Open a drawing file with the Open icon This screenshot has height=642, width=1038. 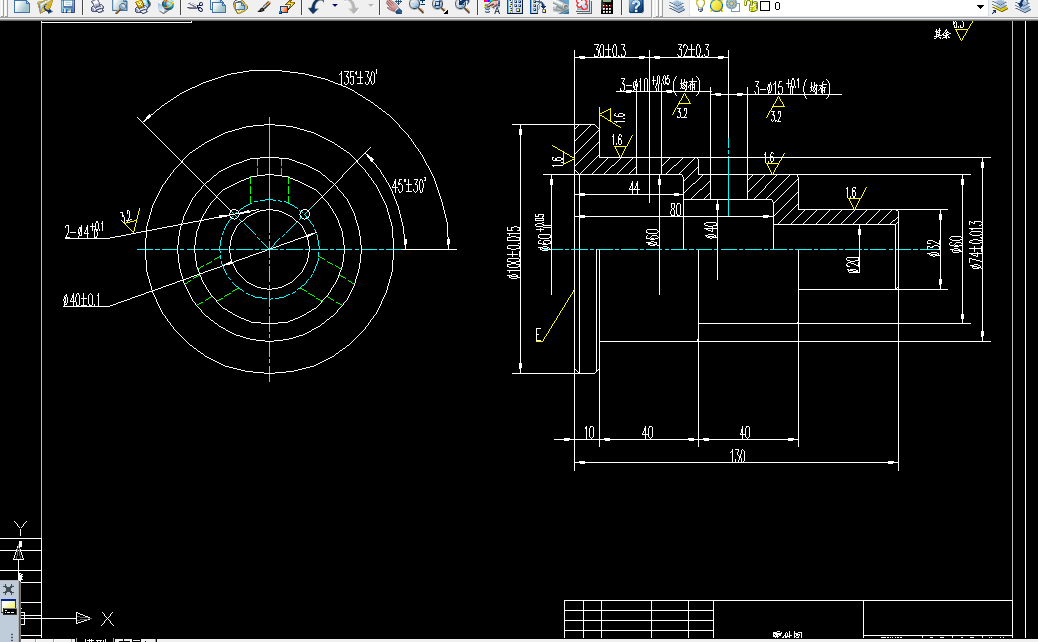[x=45, y=7]
